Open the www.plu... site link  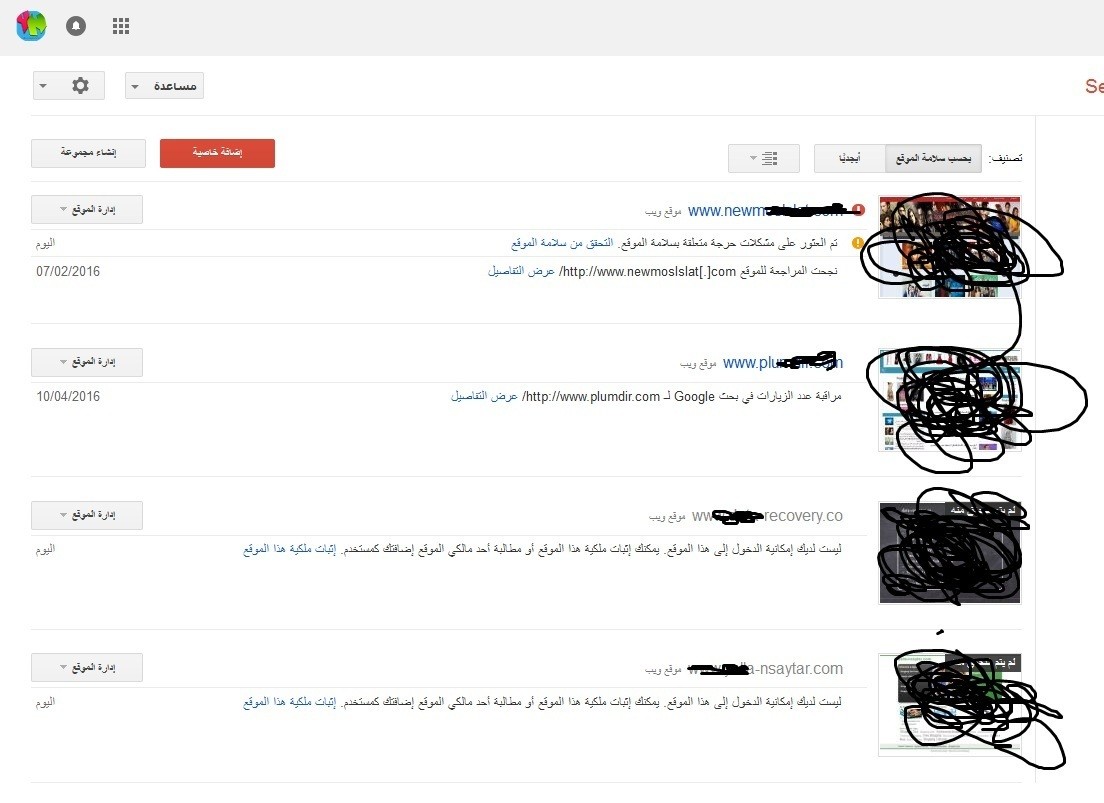coord(783,363)
